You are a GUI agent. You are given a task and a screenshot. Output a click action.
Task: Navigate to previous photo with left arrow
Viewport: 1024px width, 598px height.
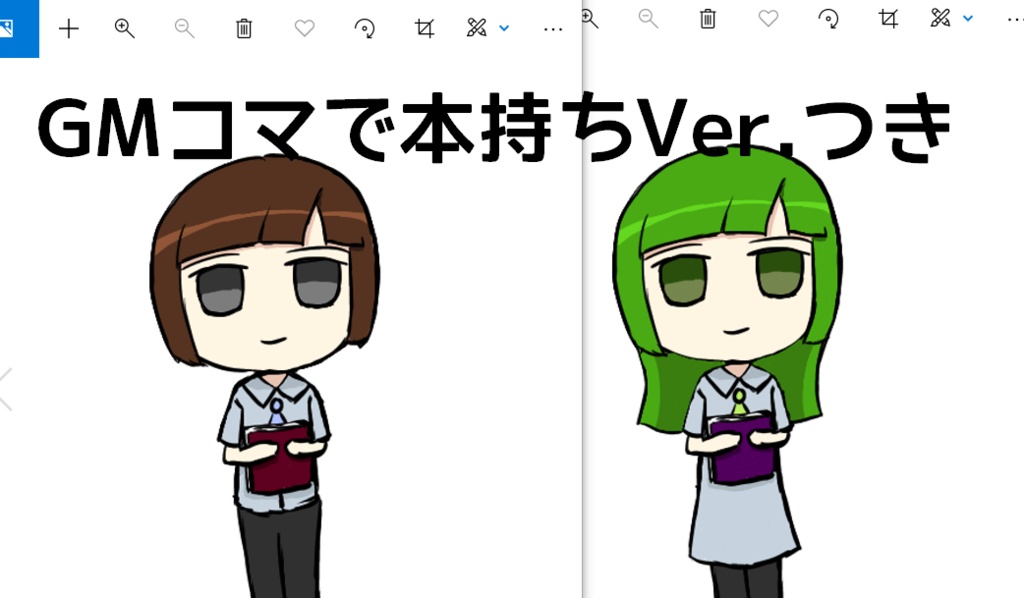point(3,390)
